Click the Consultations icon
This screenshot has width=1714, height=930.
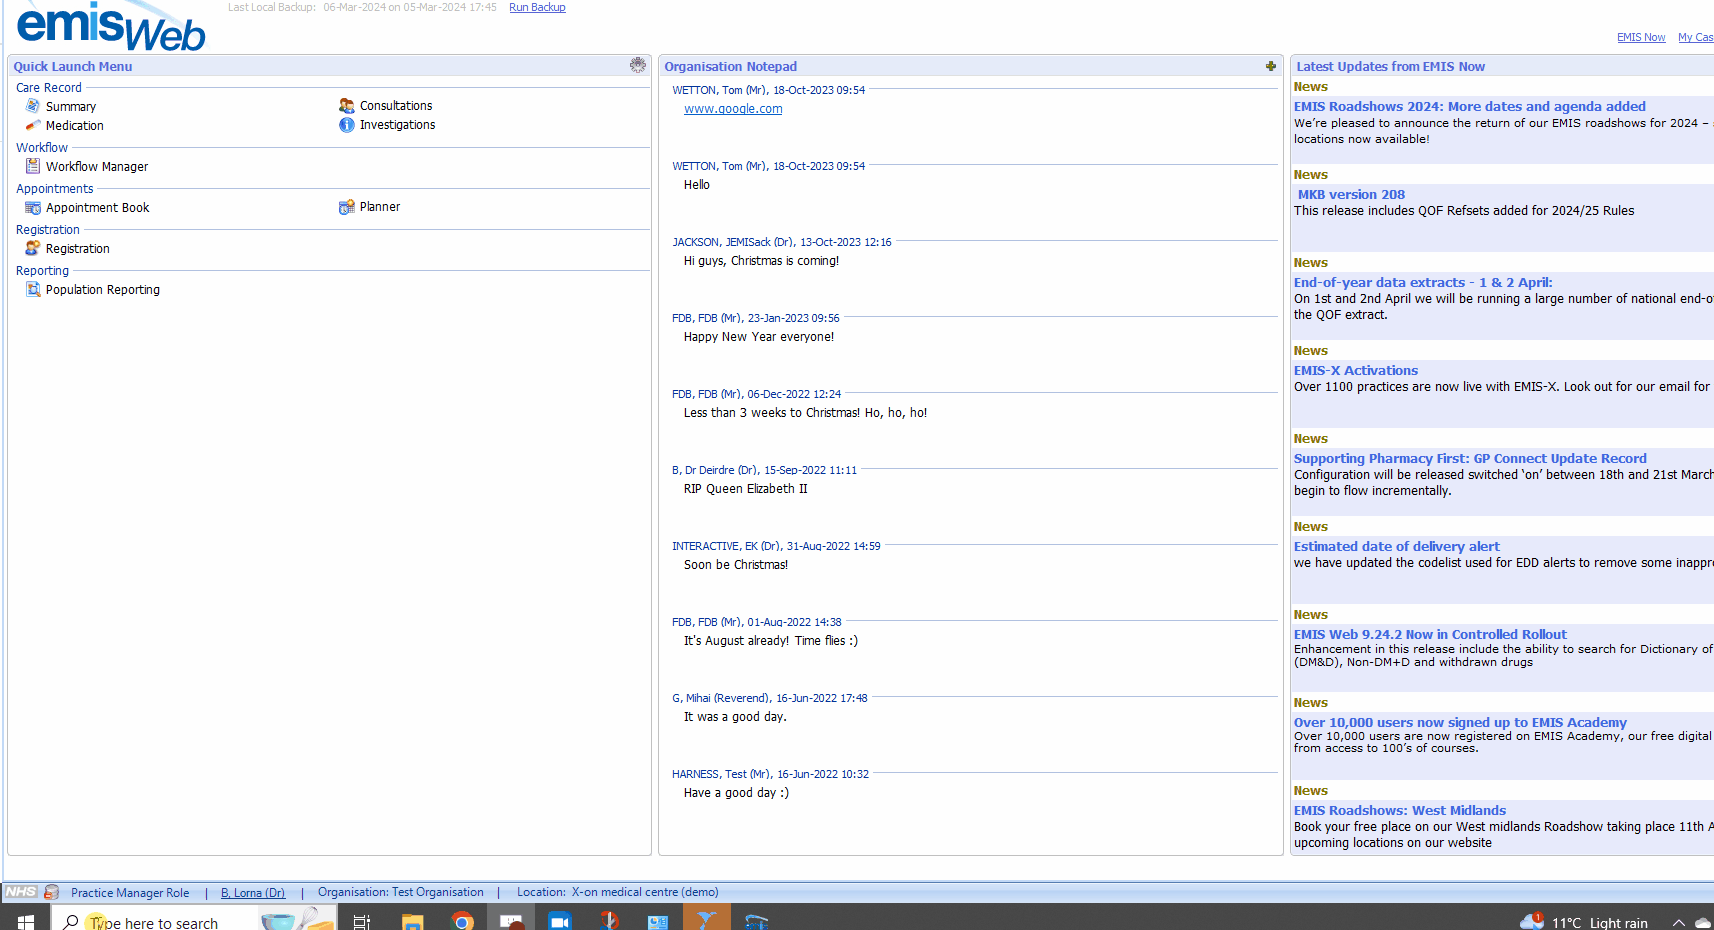(347, 106)
